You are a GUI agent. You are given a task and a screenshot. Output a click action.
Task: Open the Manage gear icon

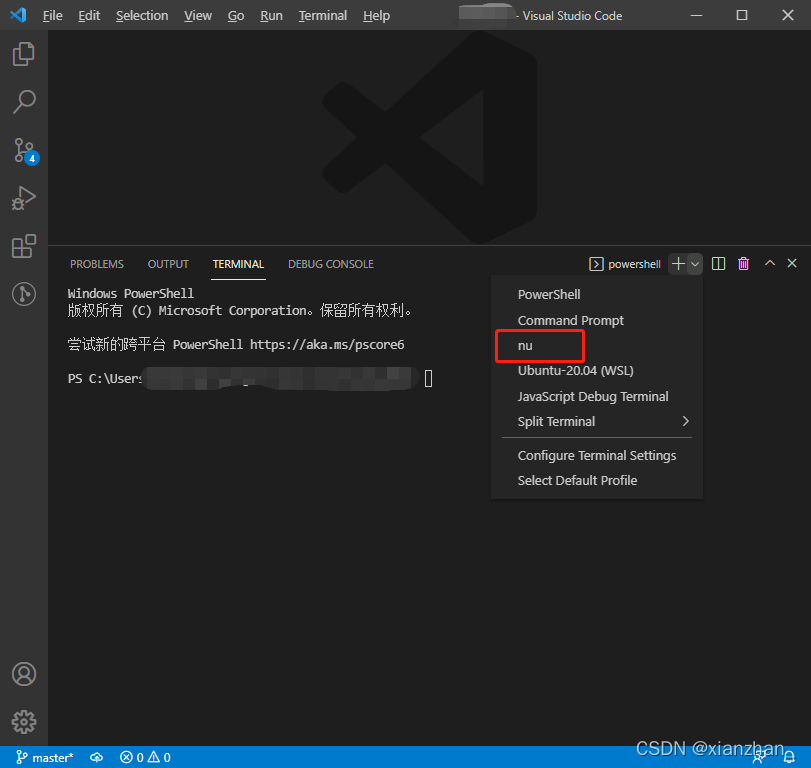tap(24, 721)
